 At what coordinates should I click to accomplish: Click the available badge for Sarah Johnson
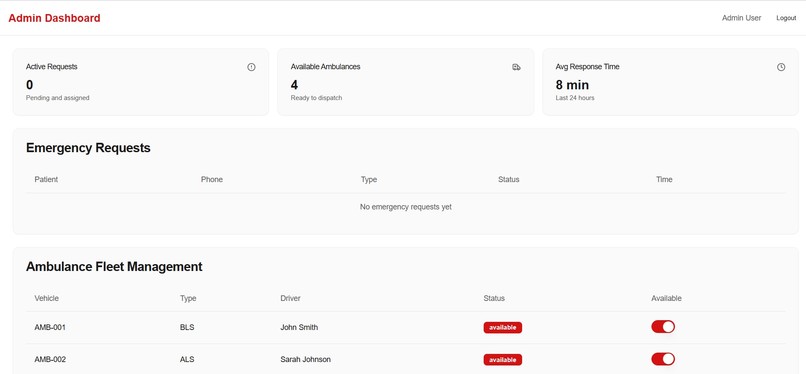tap(503, 360)
